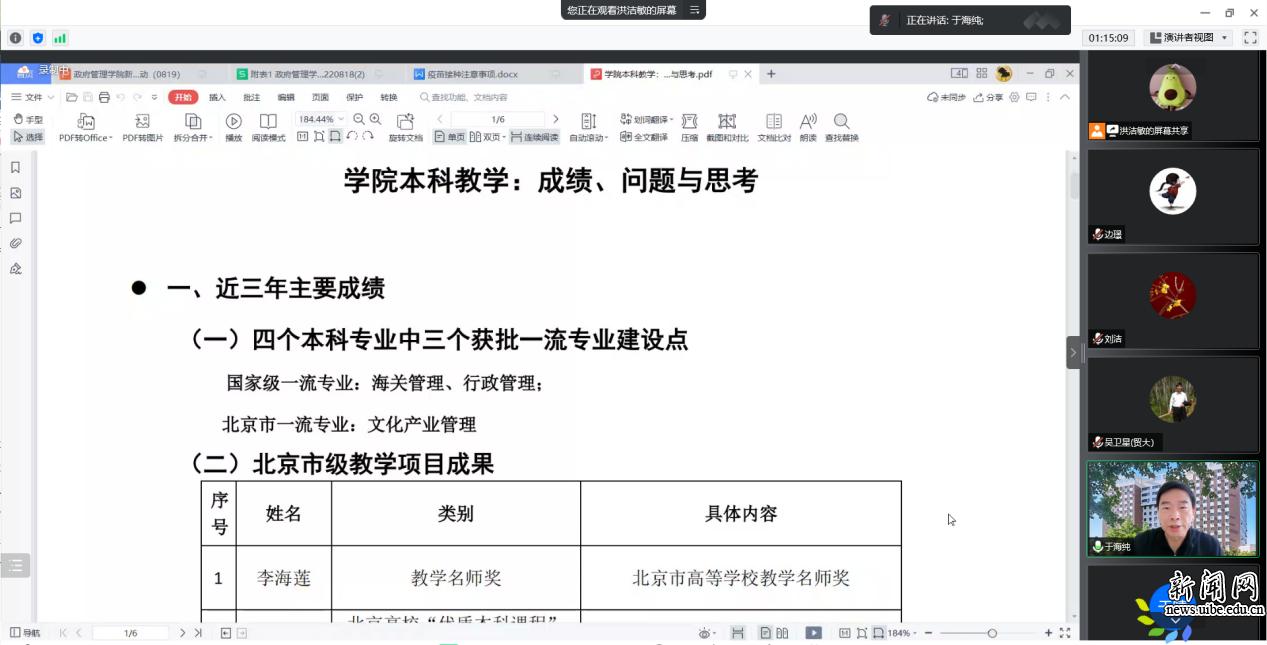Open the 保护 ribbon tab
Image resolution: width=1267 pixels, height=645 pixels.
(354, 97)
